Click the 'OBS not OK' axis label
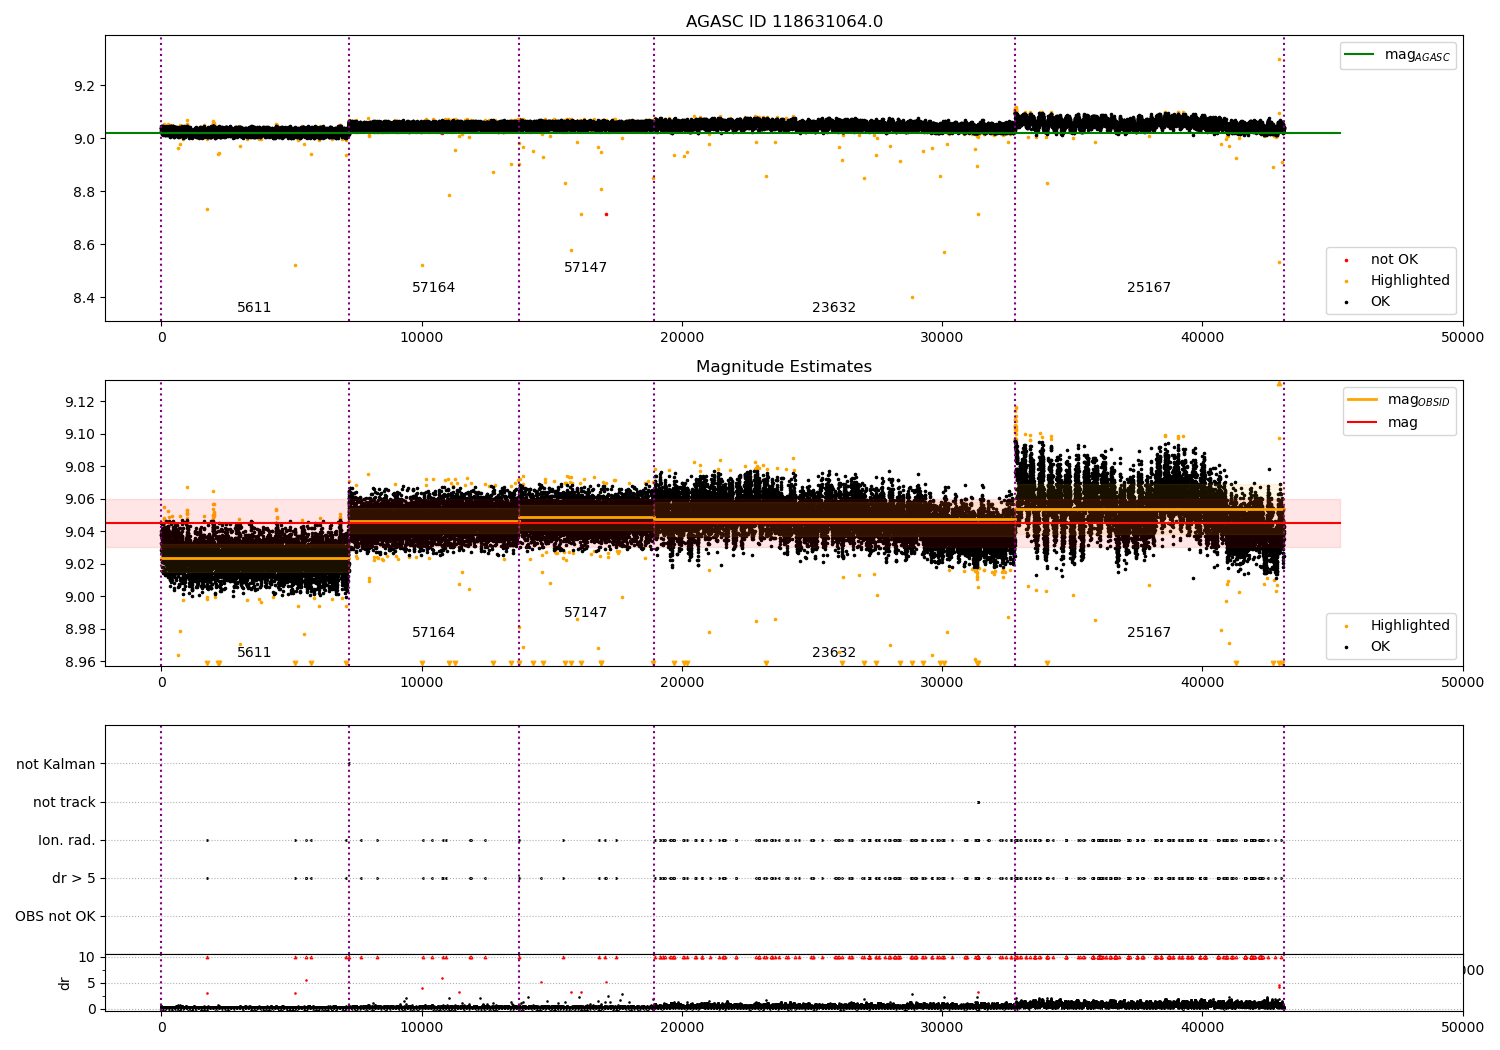The height and width of the screenshot is (1050, 1500). click(x=55, y=917)
